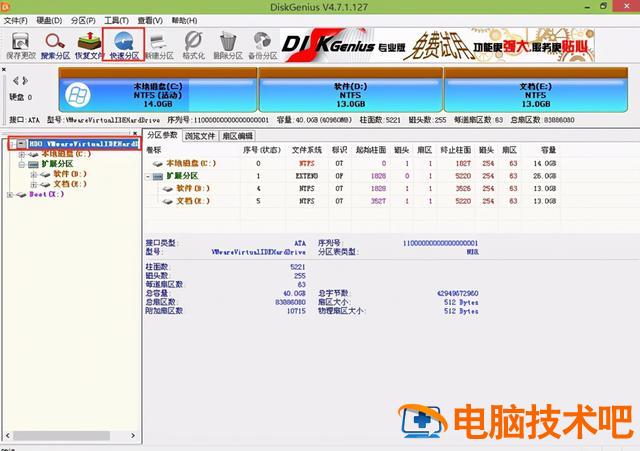
Task: Close the disk map pane with small x
Action: coord(4,70)
